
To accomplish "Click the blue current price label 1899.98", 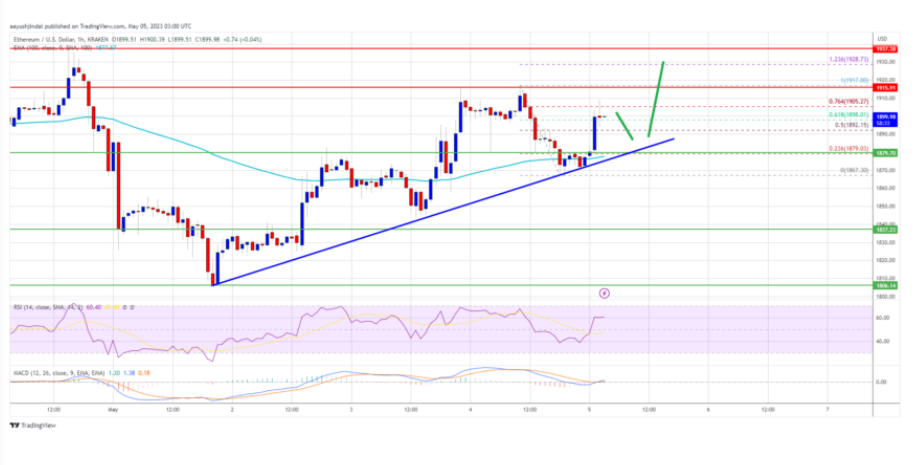I will tap(885, 117).
